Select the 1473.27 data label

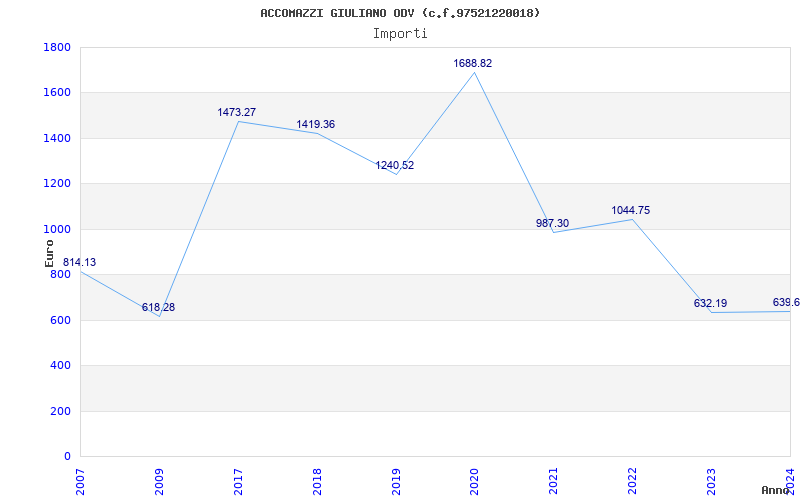237,112
